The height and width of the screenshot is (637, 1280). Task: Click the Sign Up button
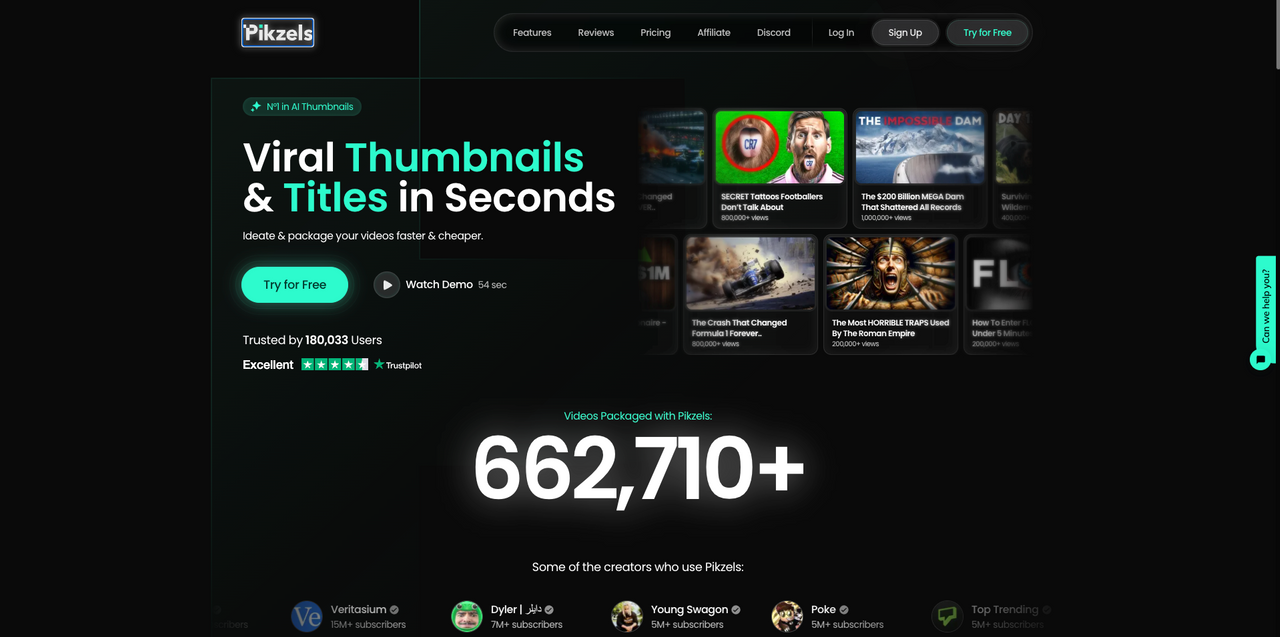tap(905, 33)
